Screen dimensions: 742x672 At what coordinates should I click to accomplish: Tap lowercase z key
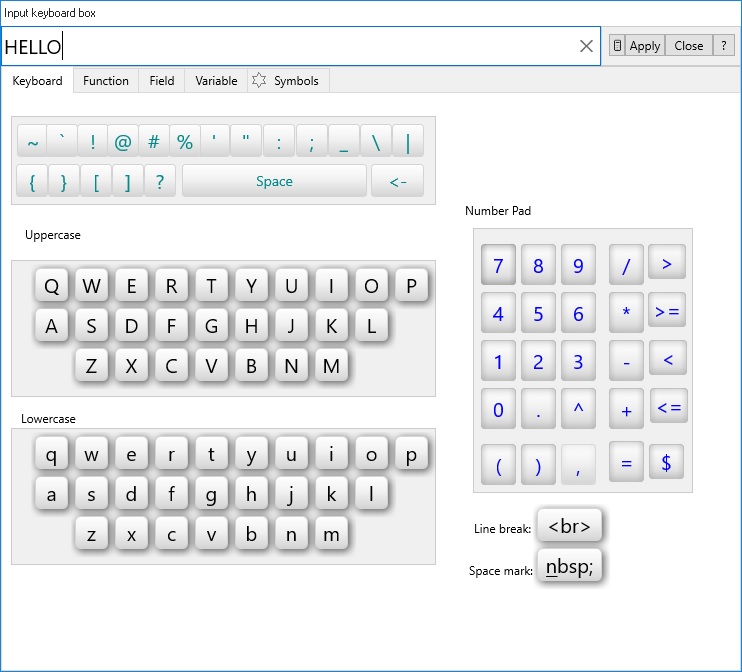click(x=91, y=534)
